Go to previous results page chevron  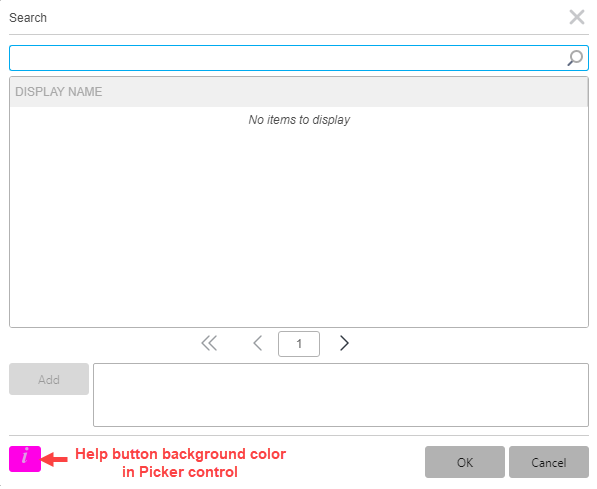pyautogui.click(x=258, y=343)
